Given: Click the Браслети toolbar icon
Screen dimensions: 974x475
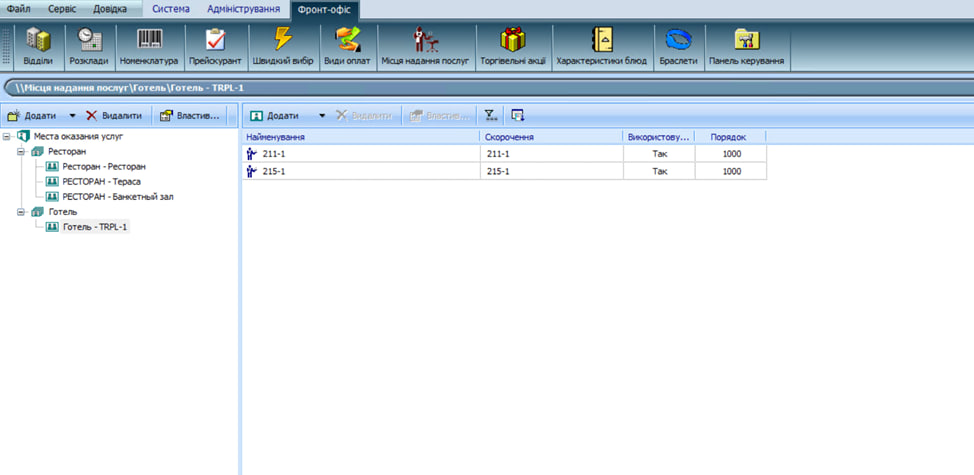Looking at the screenshot, I should click(678, 47).
